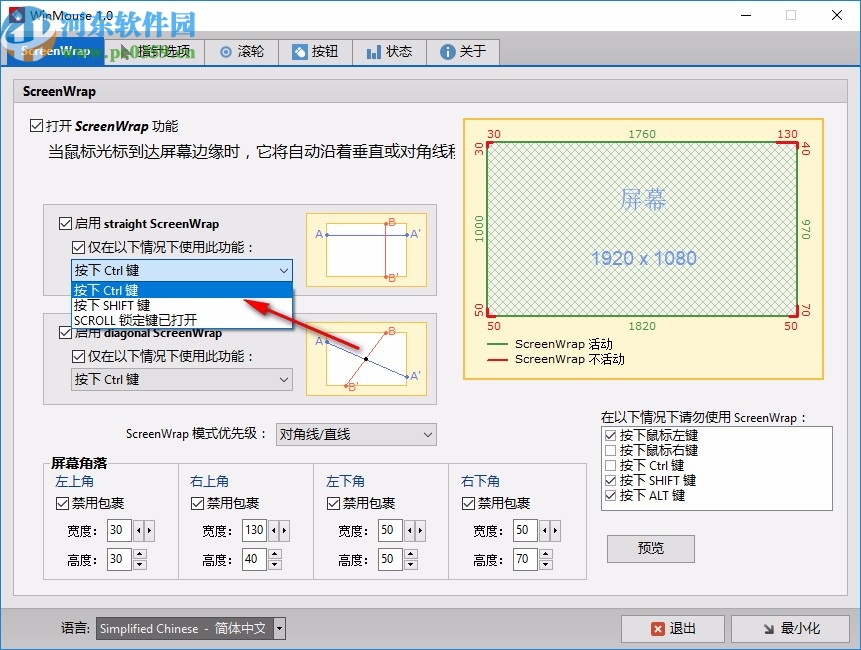Increase 右上角 宽度 with right arrow
The height and width of the screenshot is (650, 861).
tap(284, 531)
